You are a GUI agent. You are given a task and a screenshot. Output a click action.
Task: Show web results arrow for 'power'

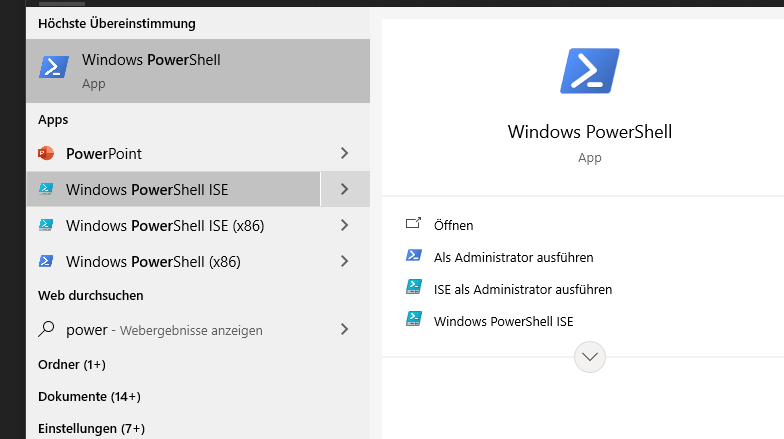coord(344,329)
